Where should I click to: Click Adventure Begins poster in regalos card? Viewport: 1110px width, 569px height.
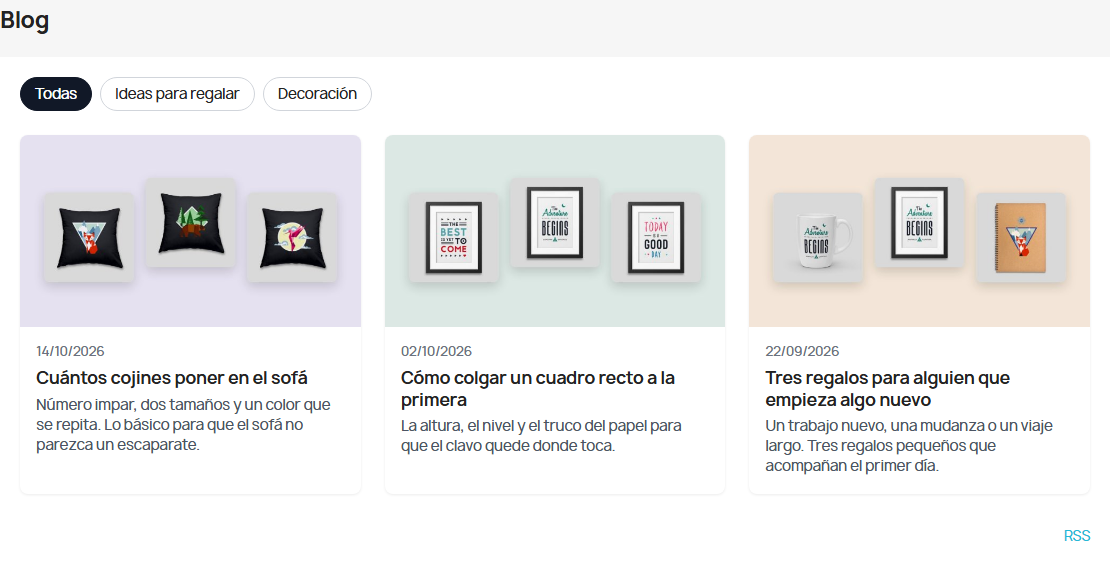(x=920, y=222)
